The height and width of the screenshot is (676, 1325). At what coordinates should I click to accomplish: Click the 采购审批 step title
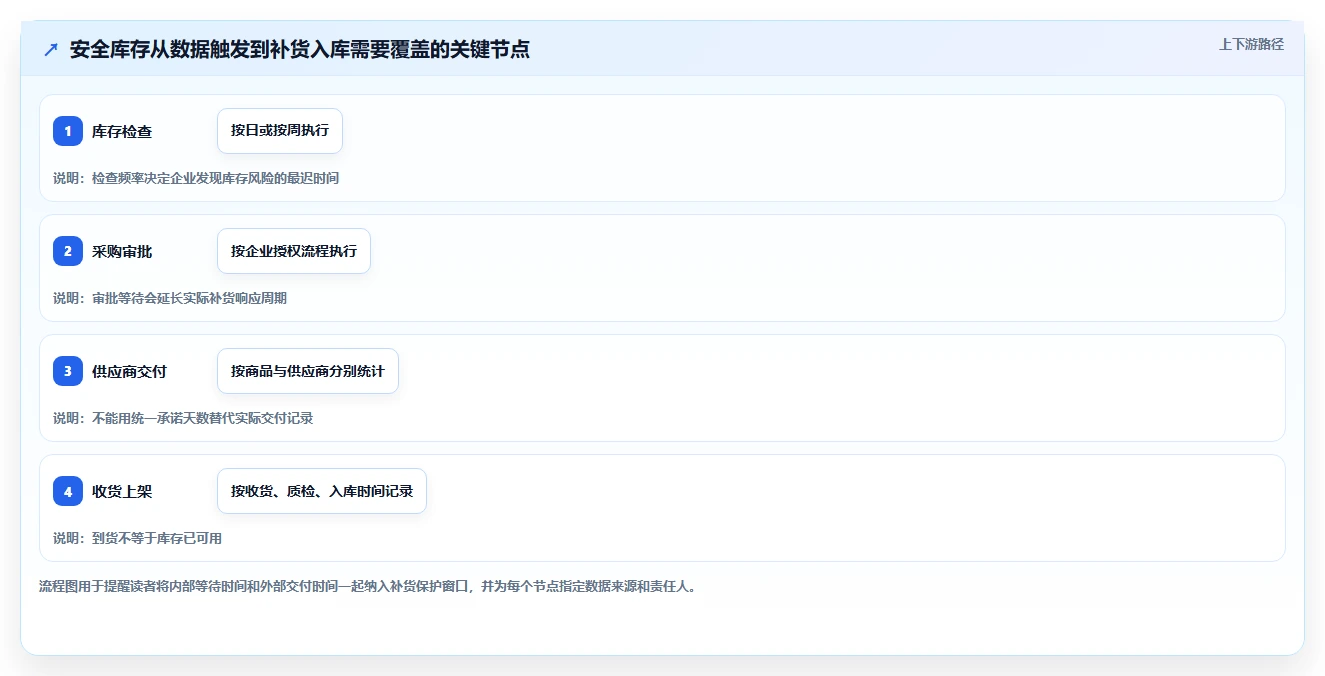coord(122,251)
